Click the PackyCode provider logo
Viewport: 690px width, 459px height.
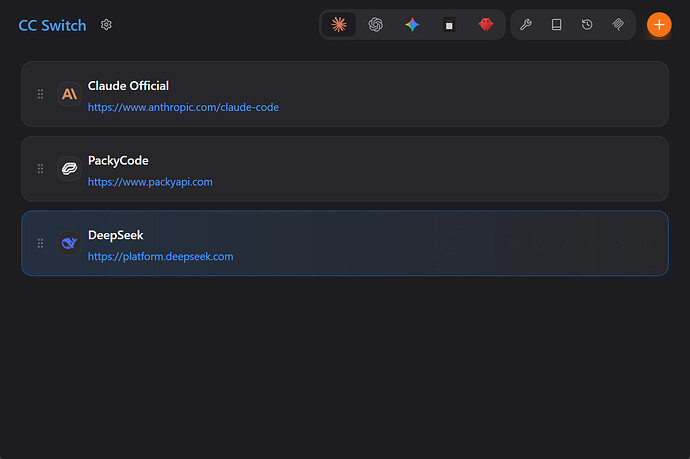point(70,169)
